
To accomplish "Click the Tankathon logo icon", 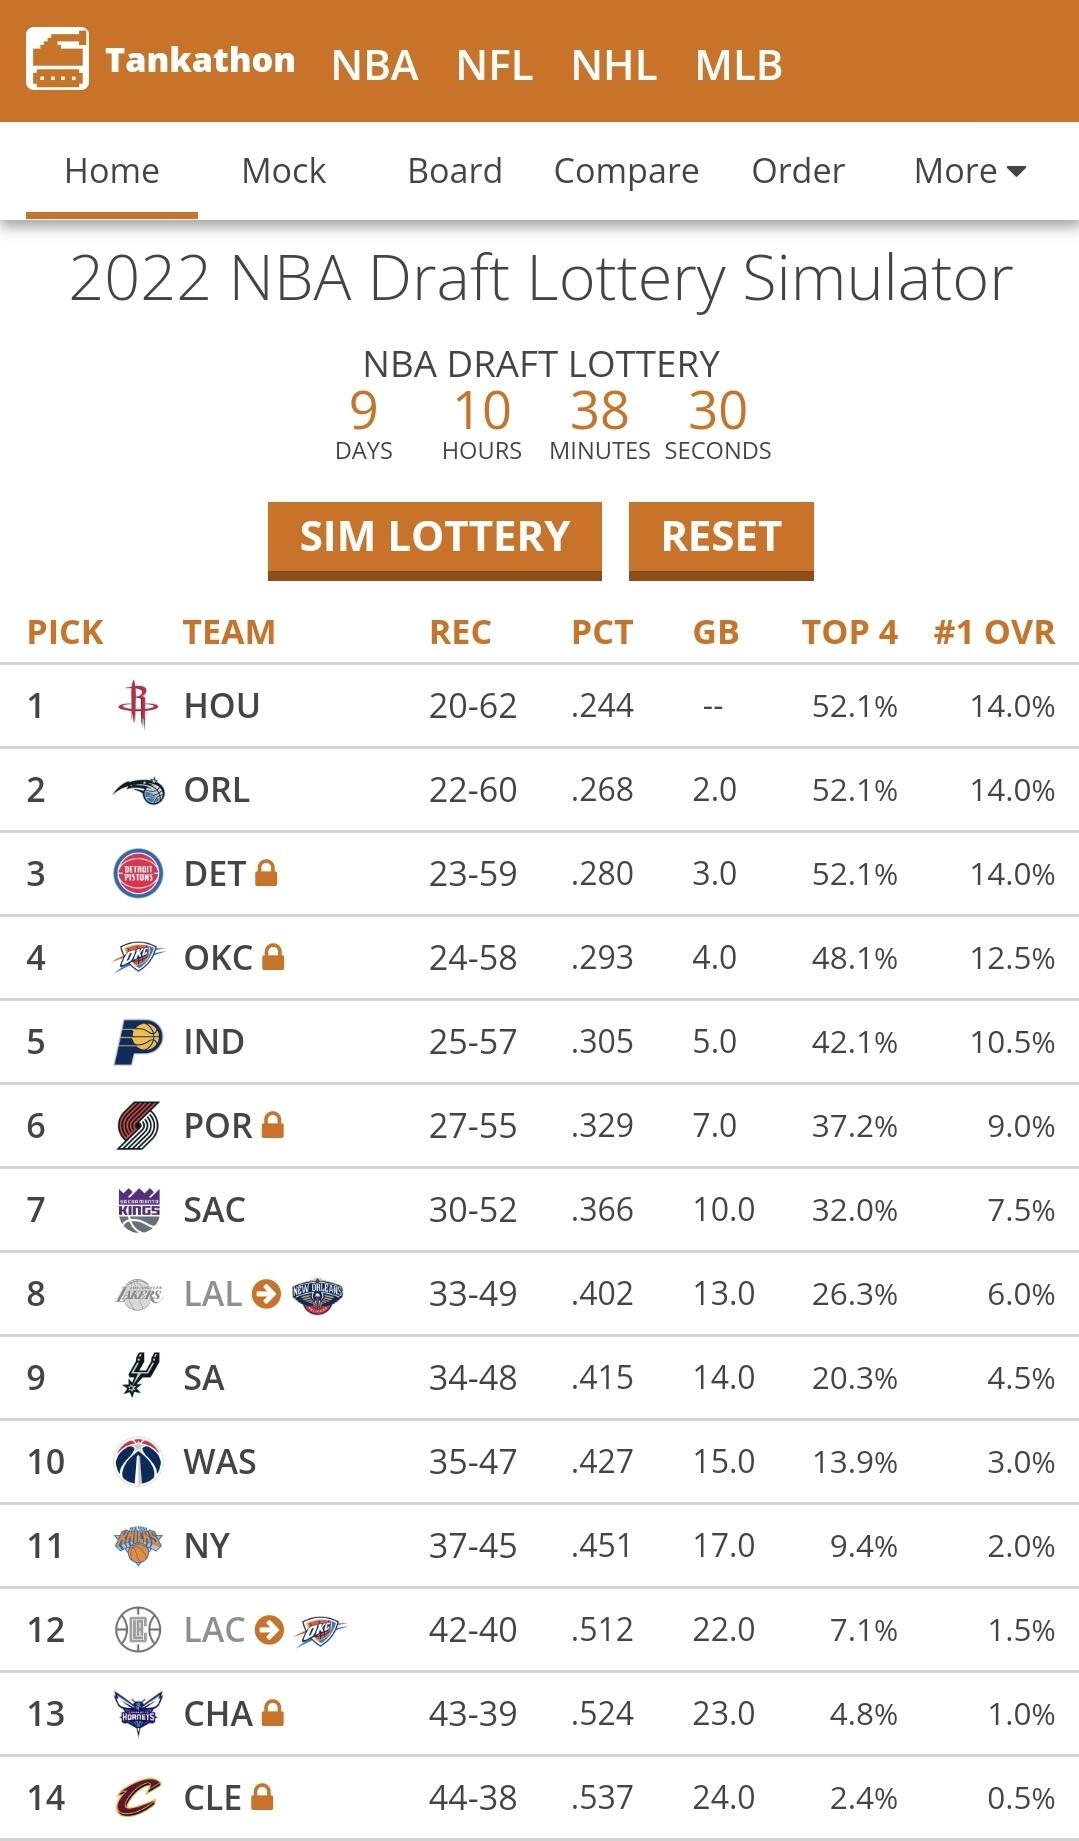I will point(57,59).
